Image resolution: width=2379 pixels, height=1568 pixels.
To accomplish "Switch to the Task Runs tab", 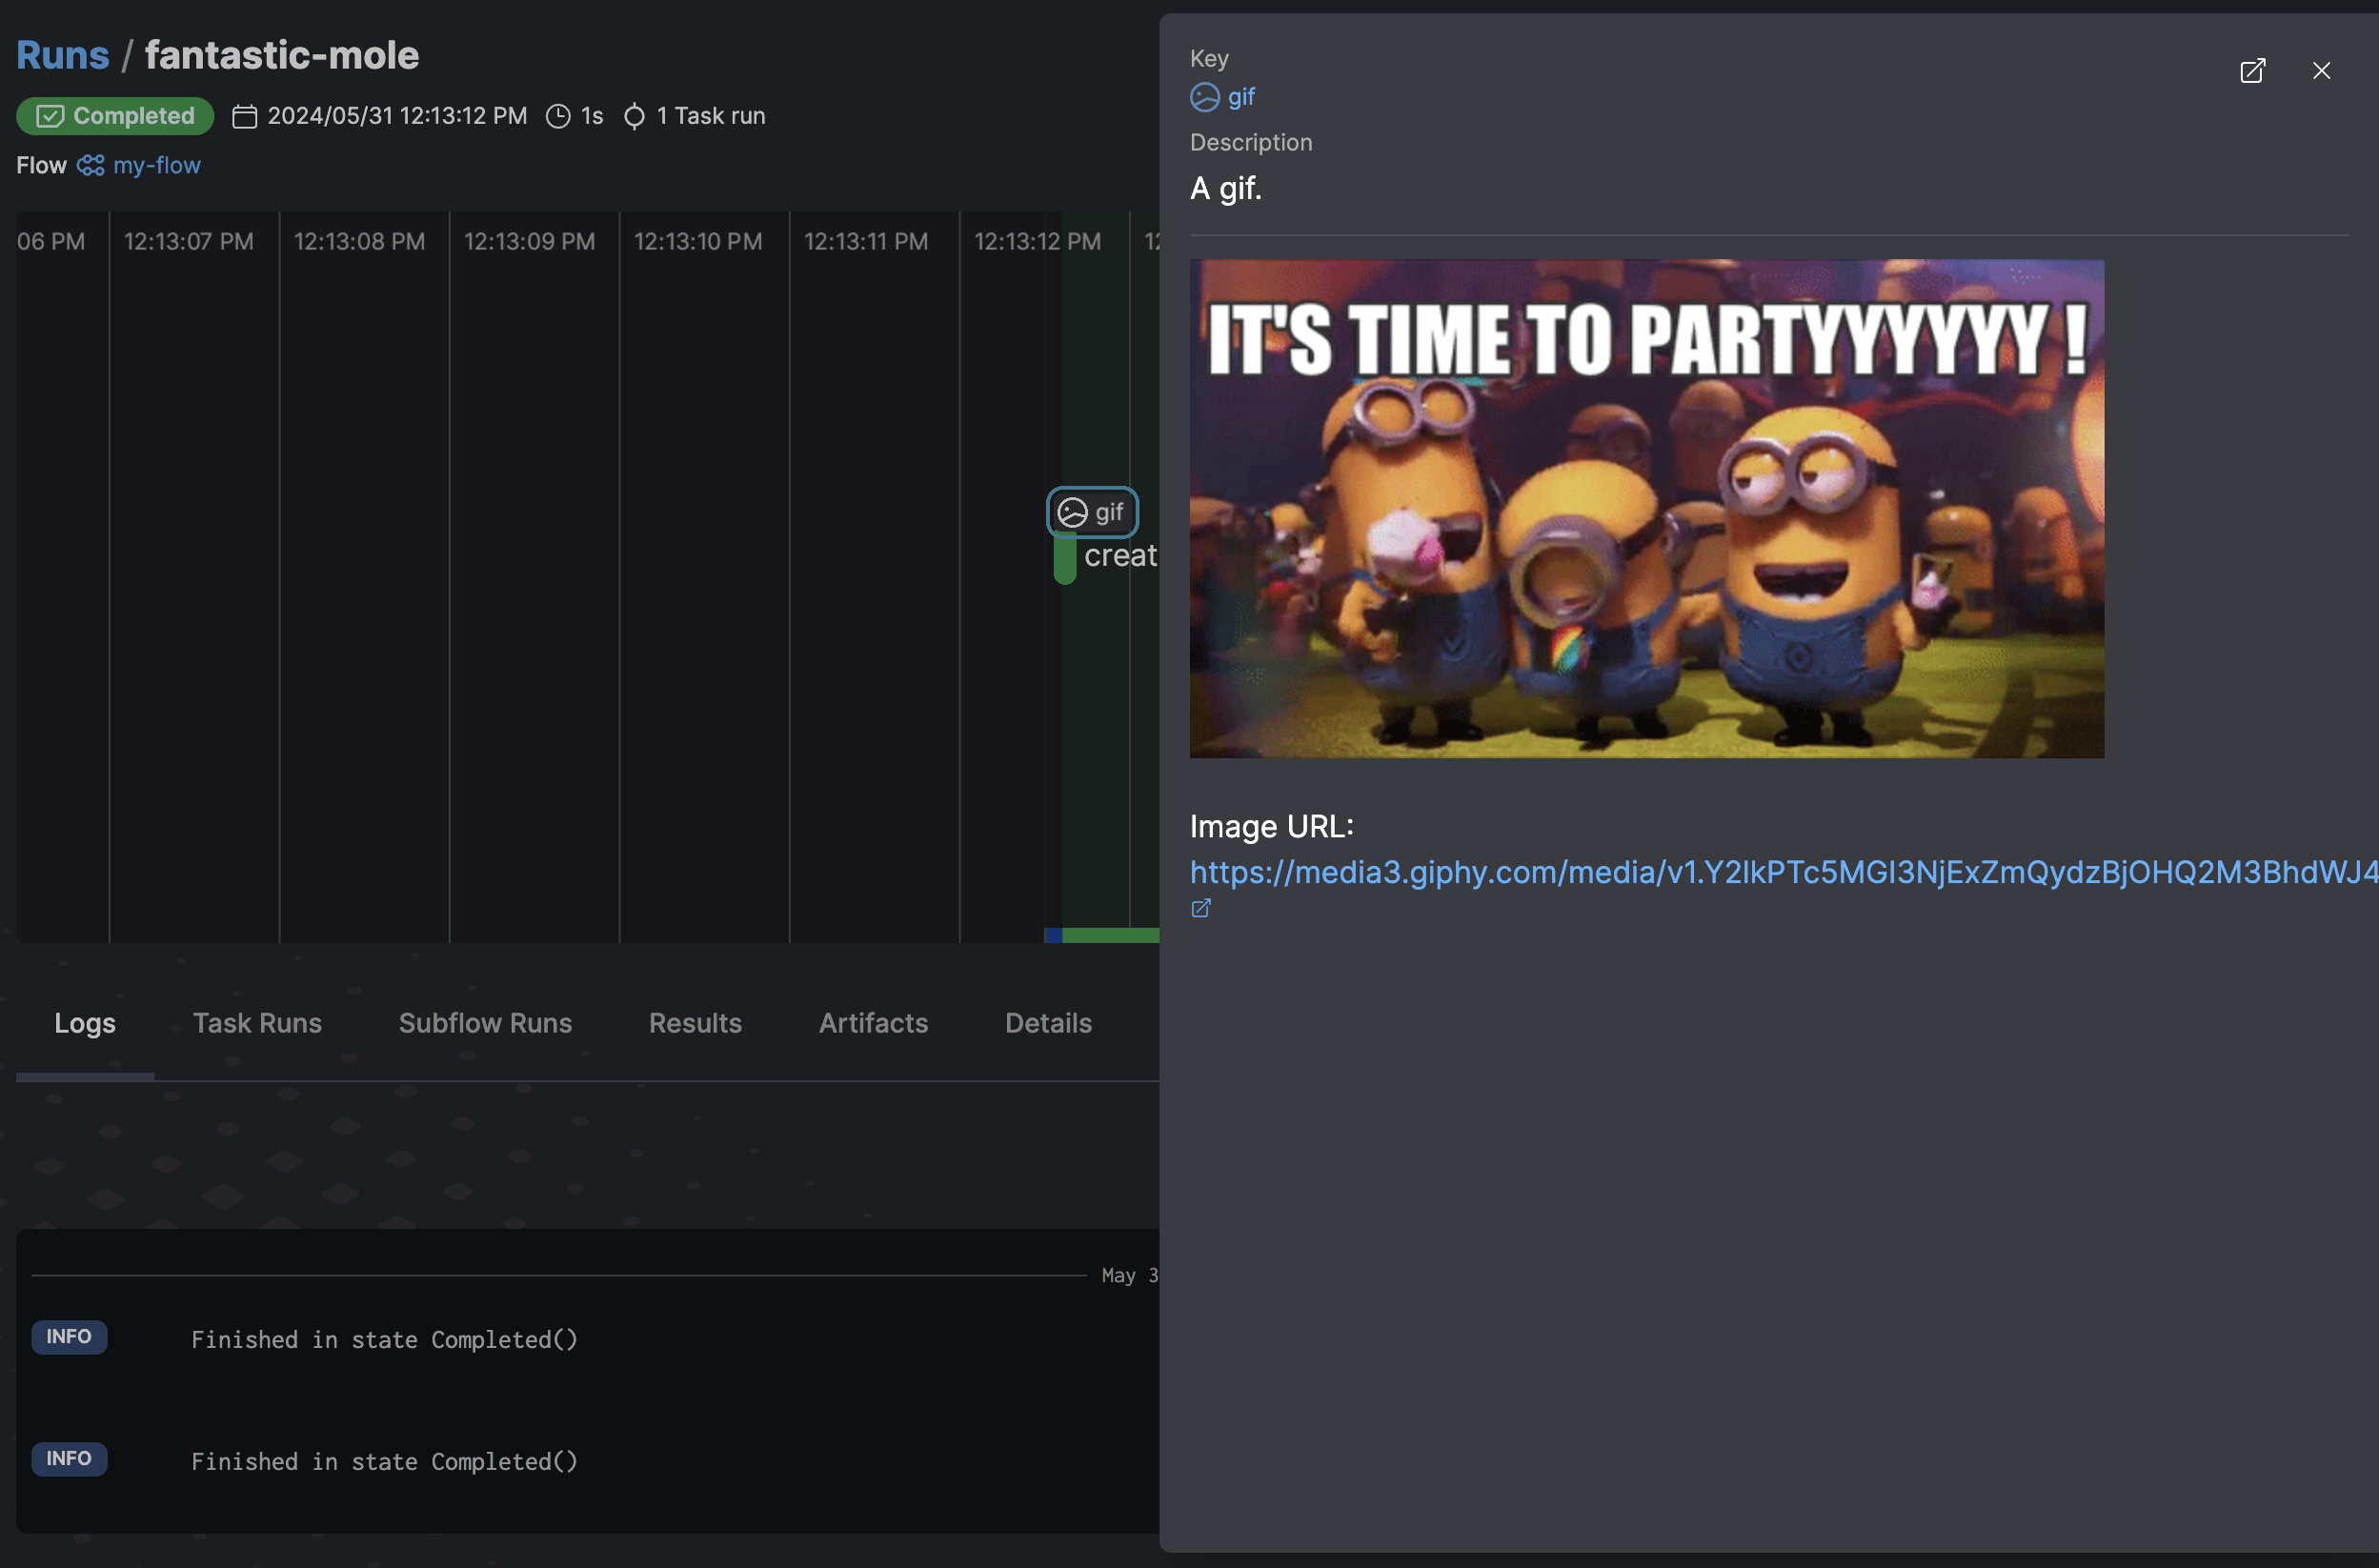I will tap(257, 1023).
